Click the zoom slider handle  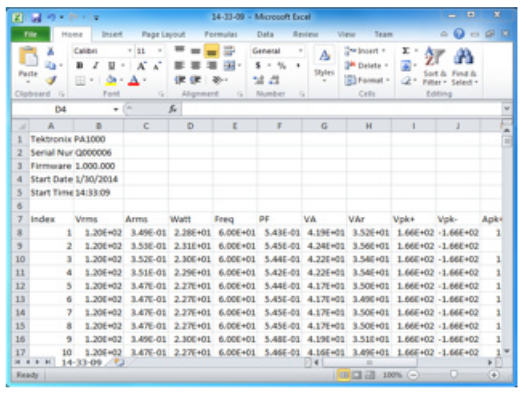tap(453, 374)
